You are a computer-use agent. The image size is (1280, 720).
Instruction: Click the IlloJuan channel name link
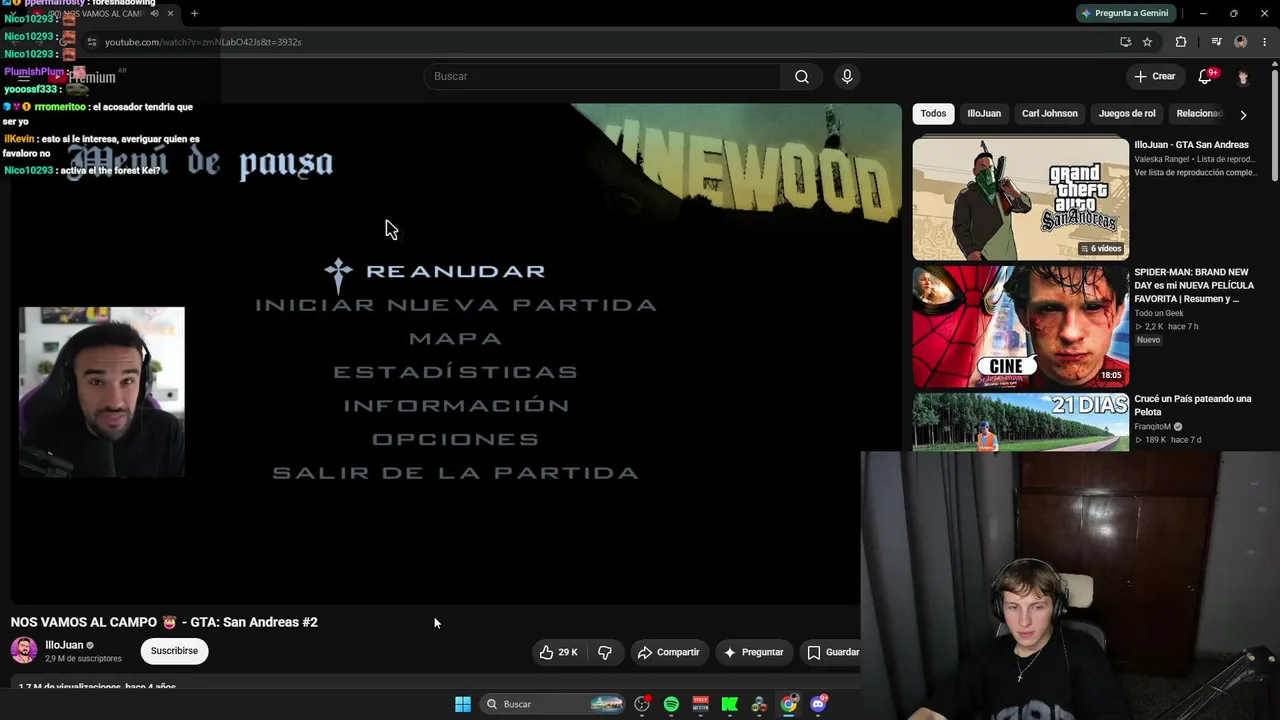pyautogui.click(x=64, y=645)
